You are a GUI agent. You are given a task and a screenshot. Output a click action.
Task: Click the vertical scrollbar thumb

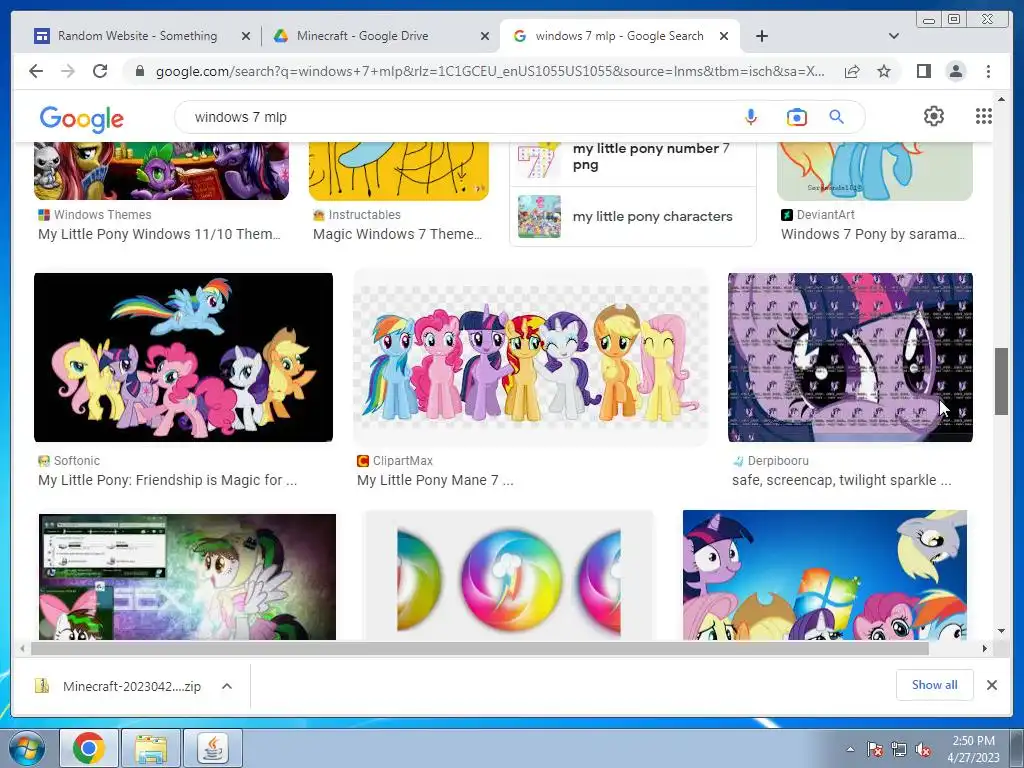[x=1001, y=381]
